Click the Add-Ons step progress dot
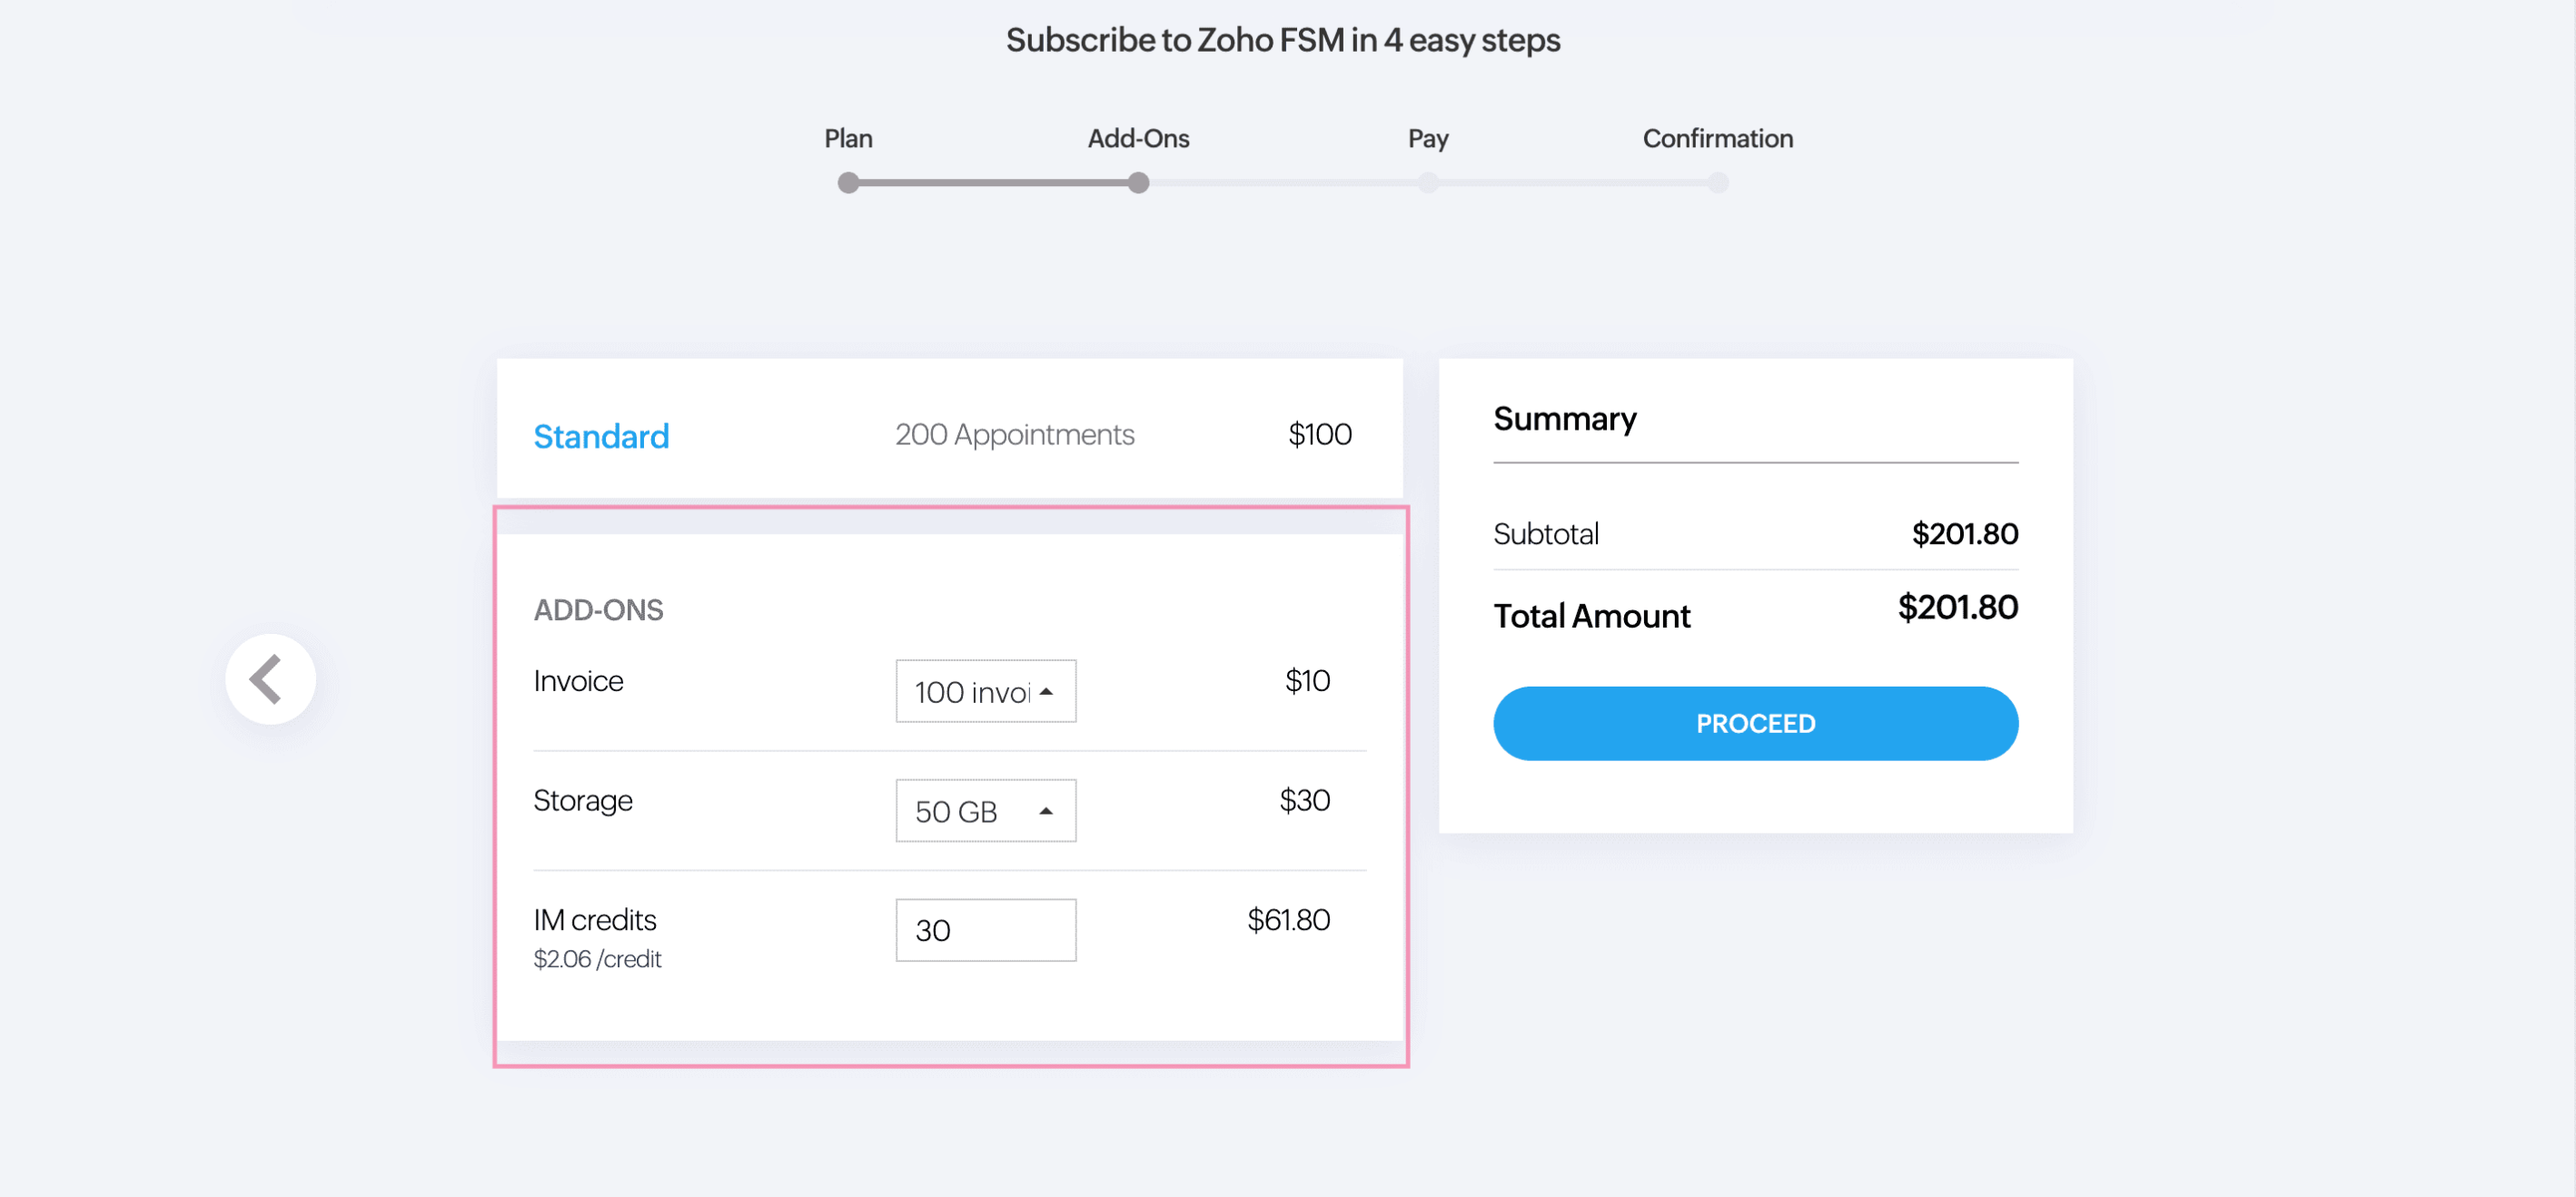This screenshot has width=2576, height=1197. pos(1138,183)
